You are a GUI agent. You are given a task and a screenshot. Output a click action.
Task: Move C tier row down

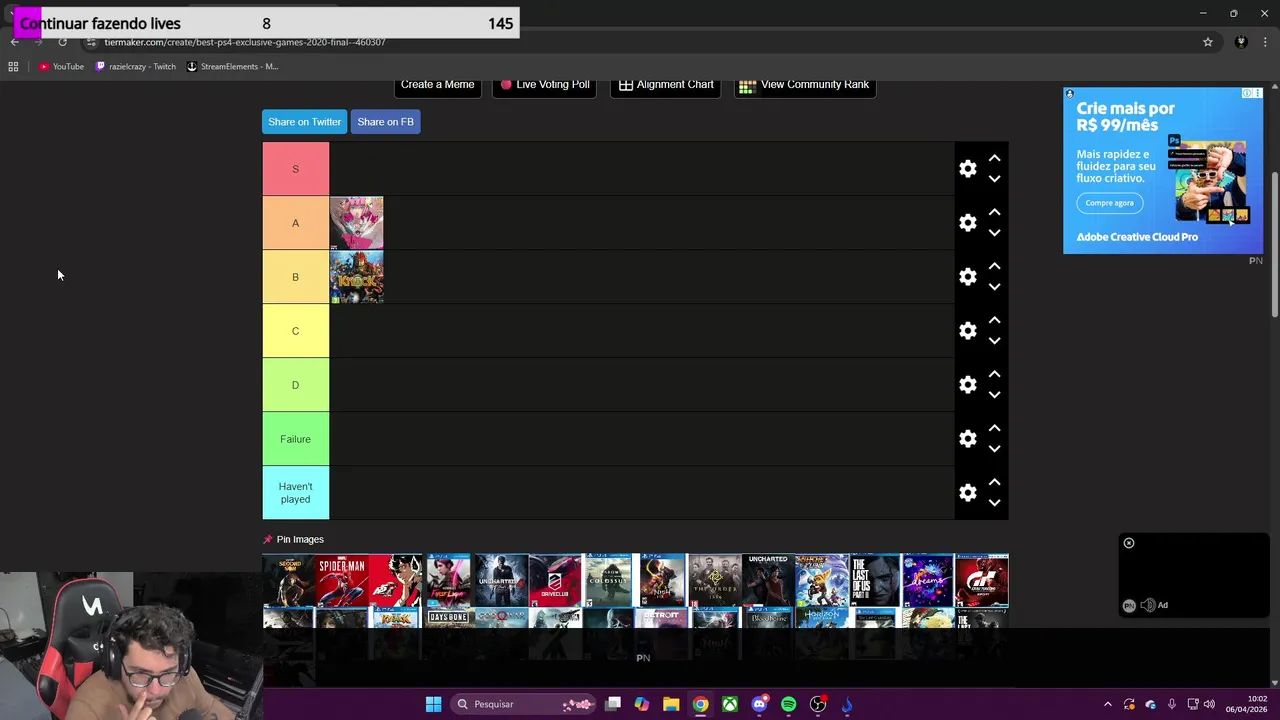pyautogui.click(x=994, y=341)
